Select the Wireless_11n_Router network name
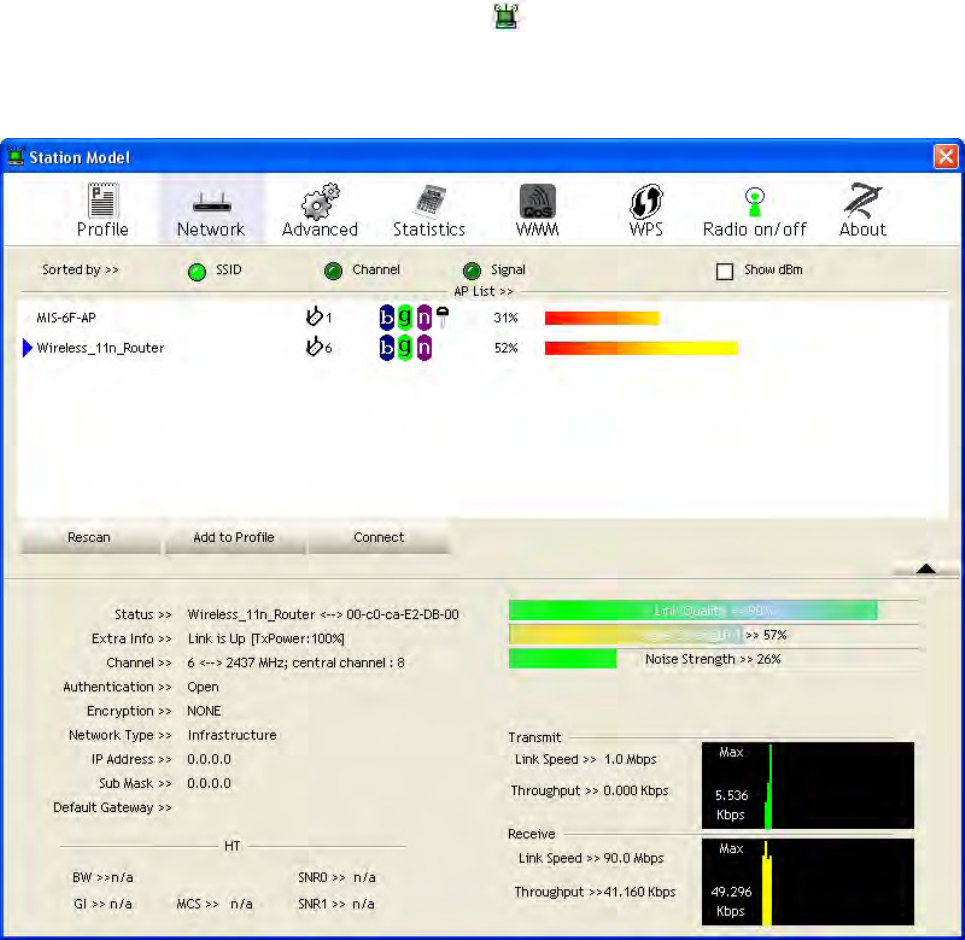Viewport: 965px width, 940px height. coord(100,348)
